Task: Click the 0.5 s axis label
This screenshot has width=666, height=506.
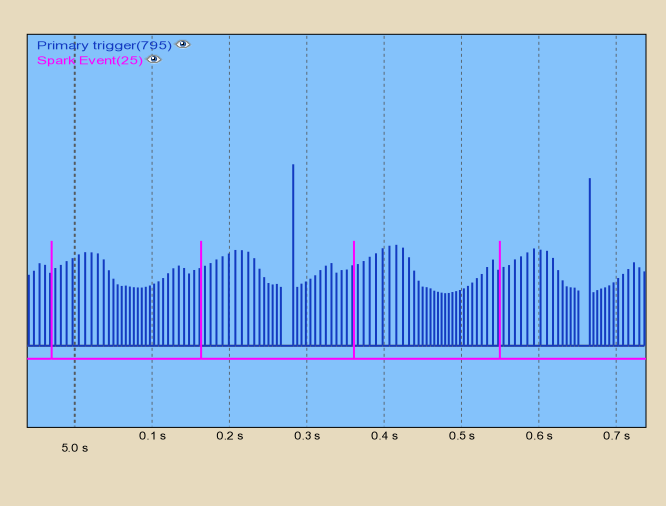Action: (x=461, y=436)
